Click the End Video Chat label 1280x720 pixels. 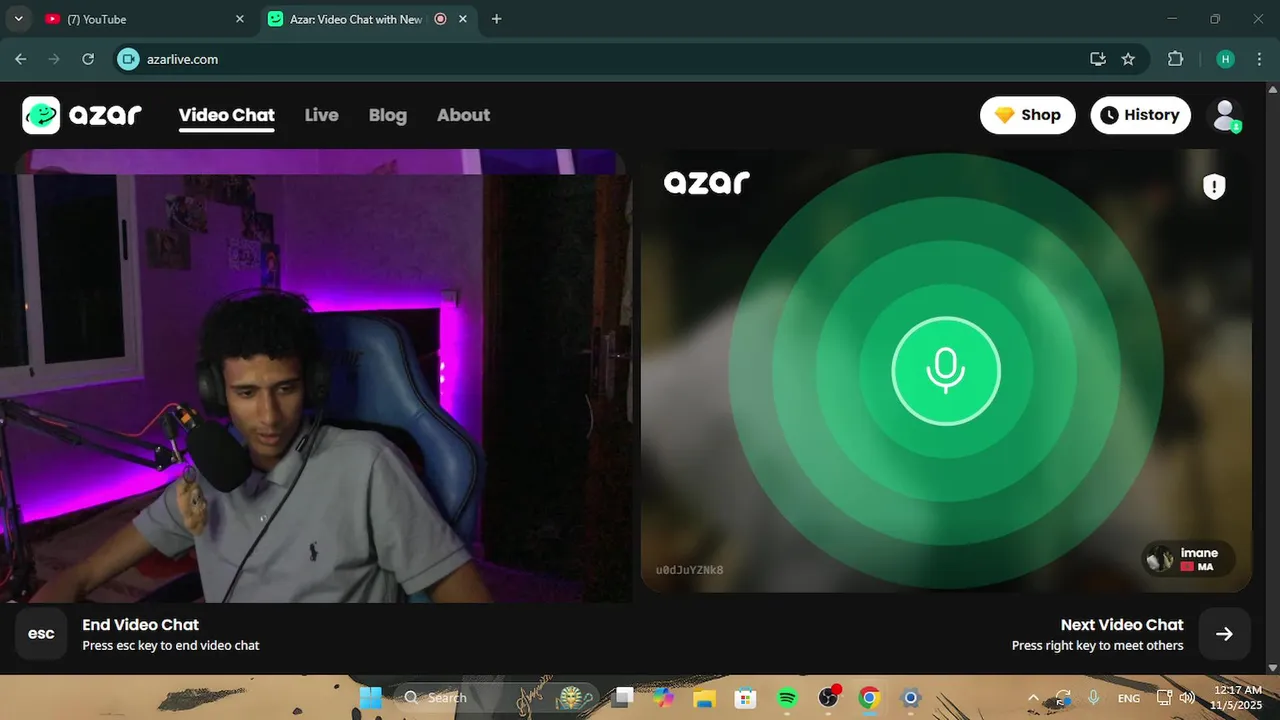(x=140, y=625)
